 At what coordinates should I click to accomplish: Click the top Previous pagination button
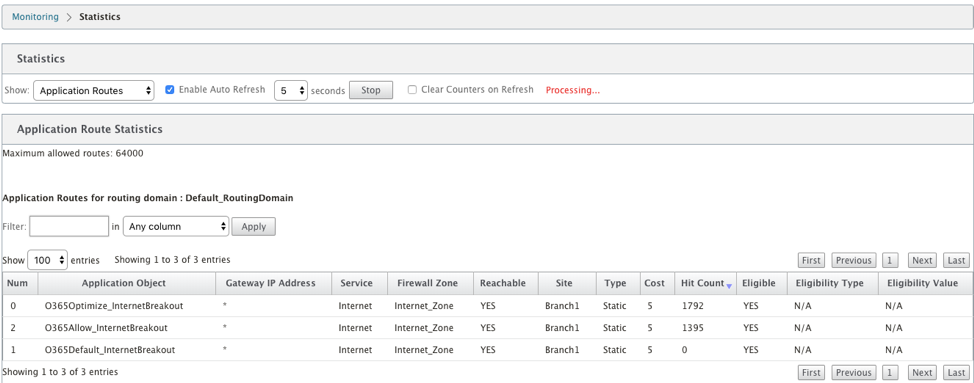pos(853,261)
